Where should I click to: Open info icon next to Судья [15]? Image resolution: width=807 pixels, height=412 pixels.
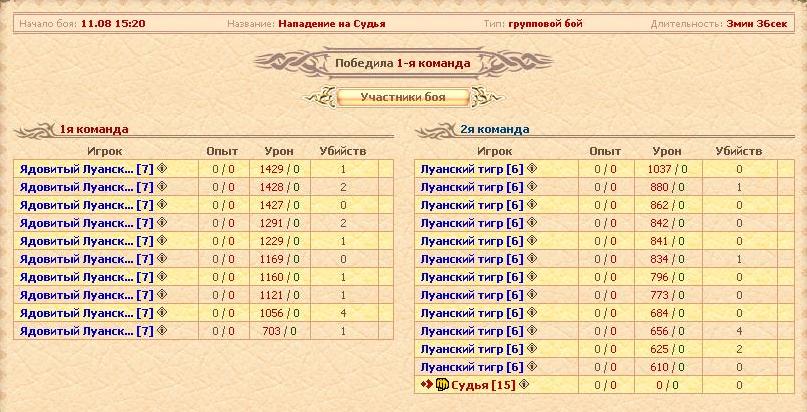[524, 384]
